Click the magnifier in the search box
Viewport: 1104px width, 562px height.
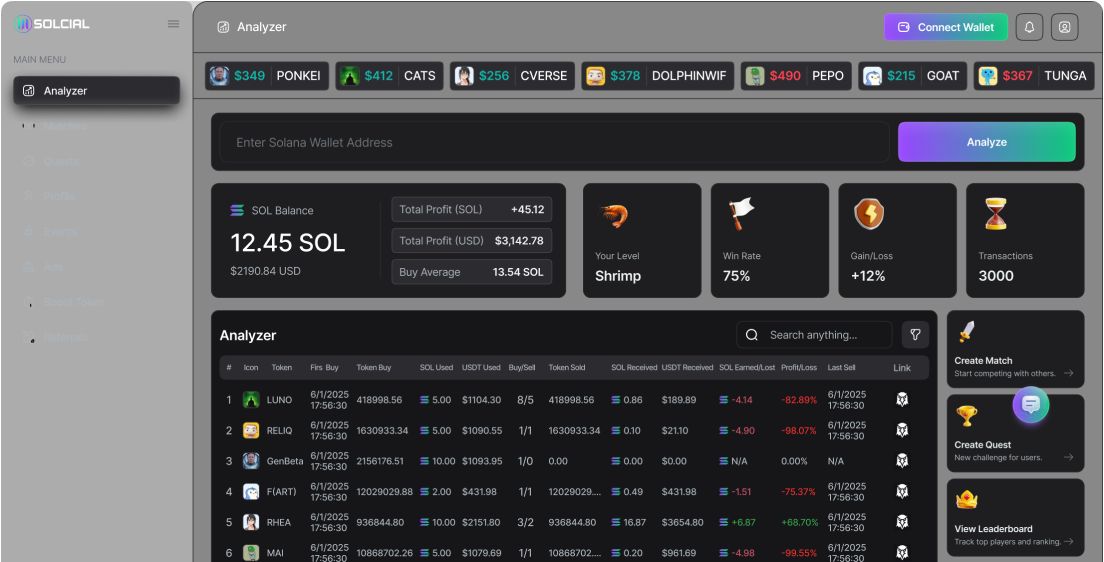pyautogui.click(x=752, y=335)
